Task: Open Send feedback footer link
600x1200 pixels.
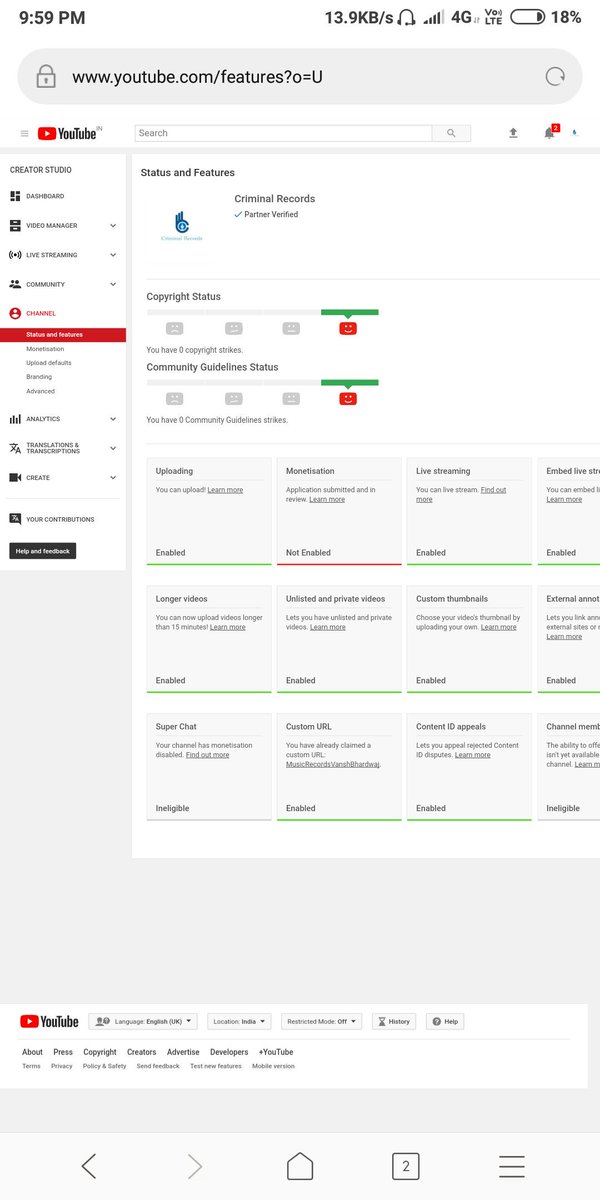Action: coord(158,1066)
